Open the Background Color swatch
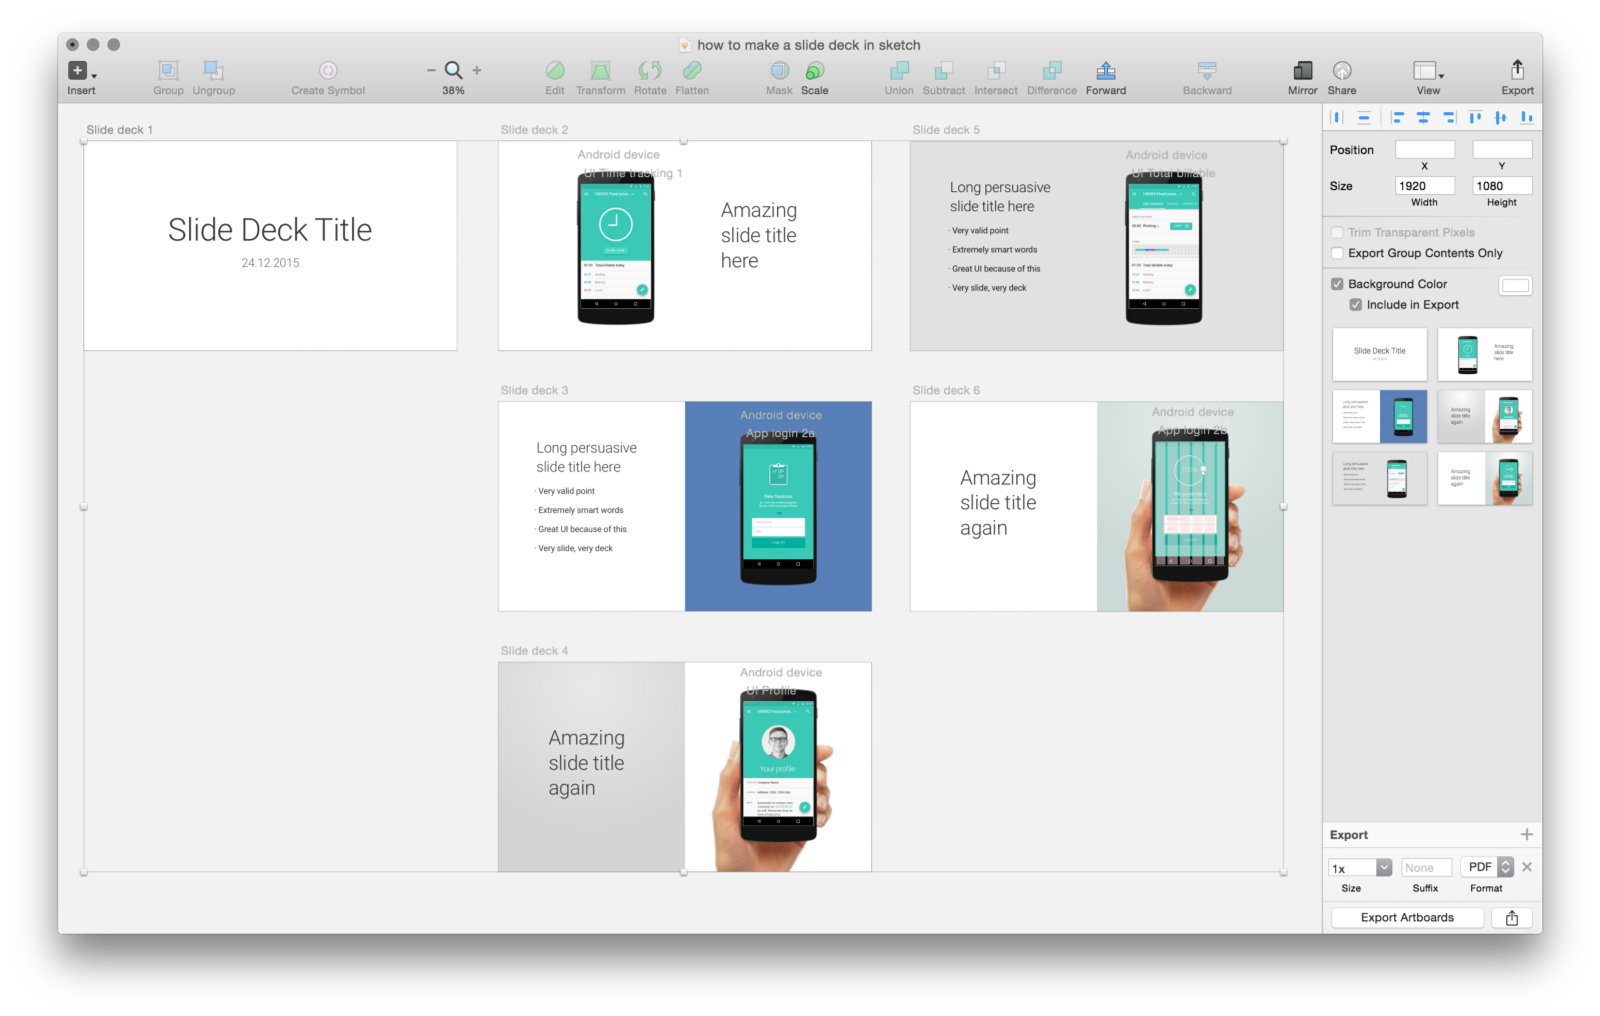The height and width of the screenshot is (1016, 1600). pos(1515,285)
